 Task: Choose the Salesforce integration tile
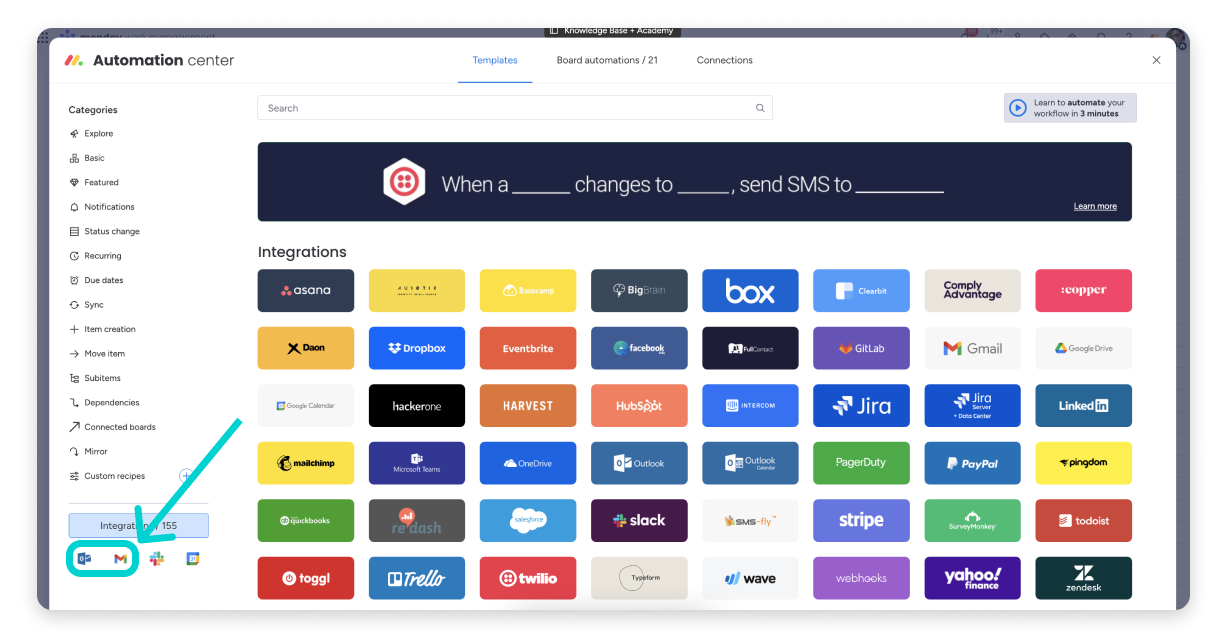click(528, 521)
